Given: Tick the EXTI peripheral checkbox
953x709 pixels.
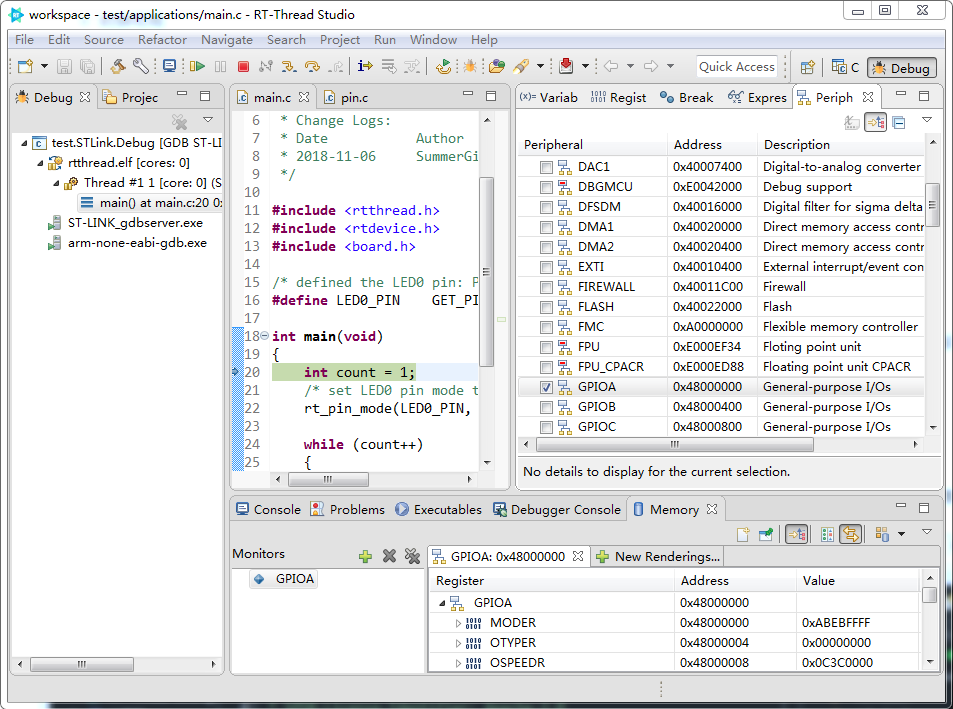Looking at the screenshot, I should (546, 267).
